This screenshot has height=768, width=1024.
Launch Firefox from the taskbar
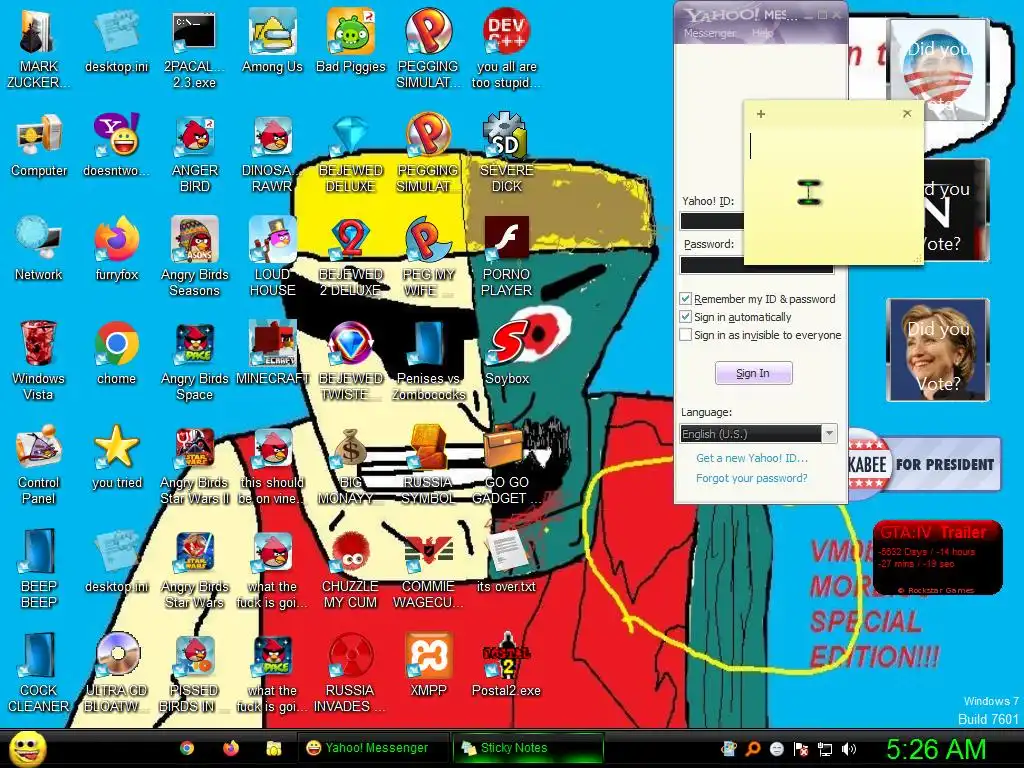pos(231,748)
